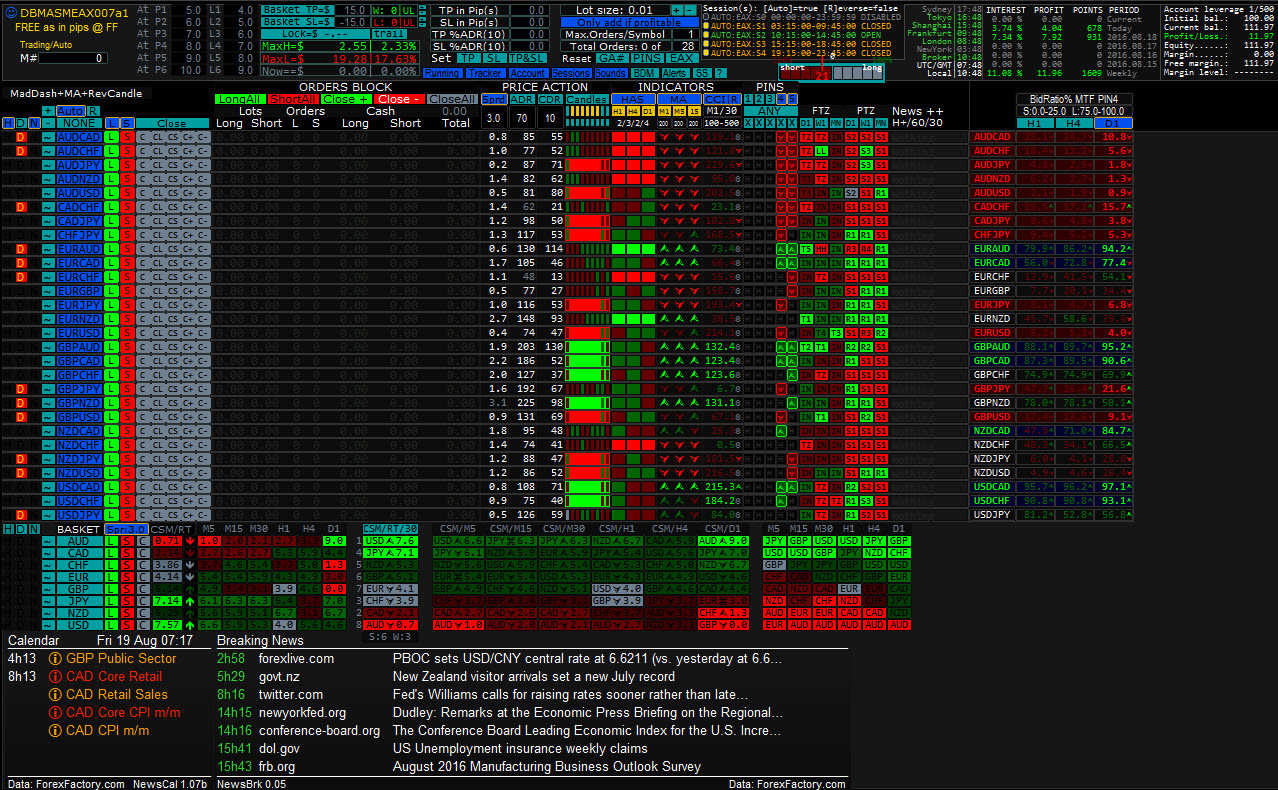This screenshot has width=1278, height=790.
Task: Open the AUDCAD chart via its ~ icon
Action: pos(47,136)
